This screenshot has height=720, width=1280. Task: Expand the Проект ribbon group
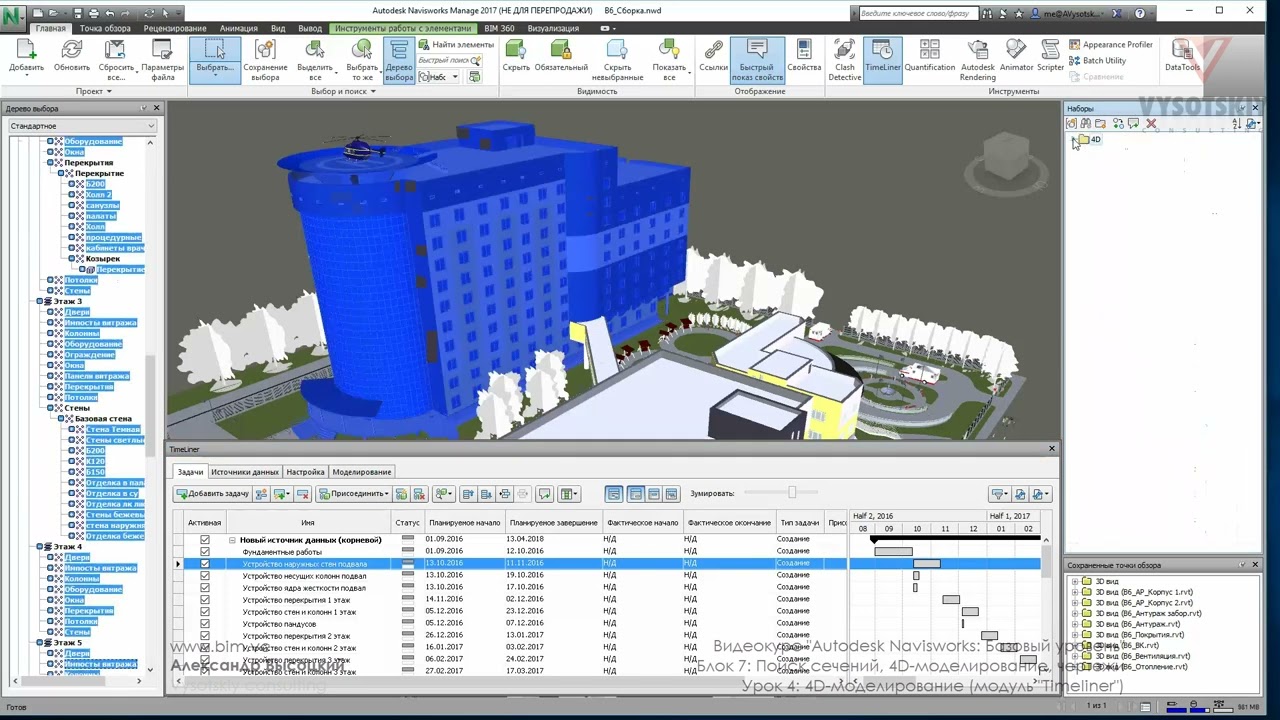coord(94,91)
